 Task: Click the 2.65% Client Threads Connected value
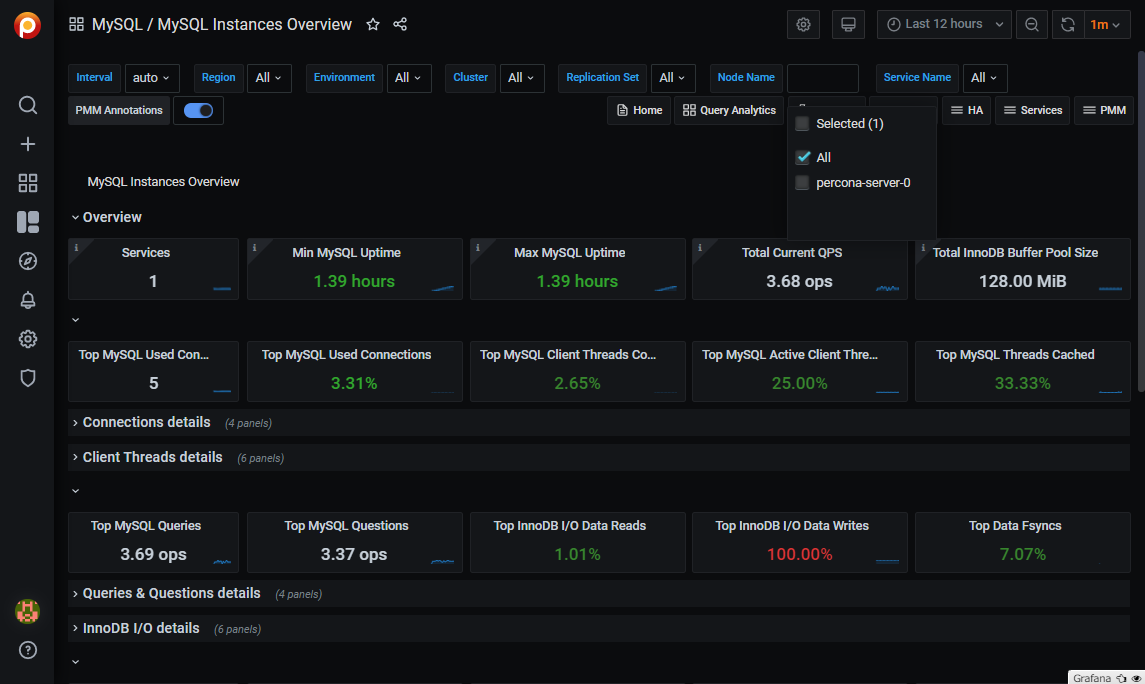pos(577,383)
